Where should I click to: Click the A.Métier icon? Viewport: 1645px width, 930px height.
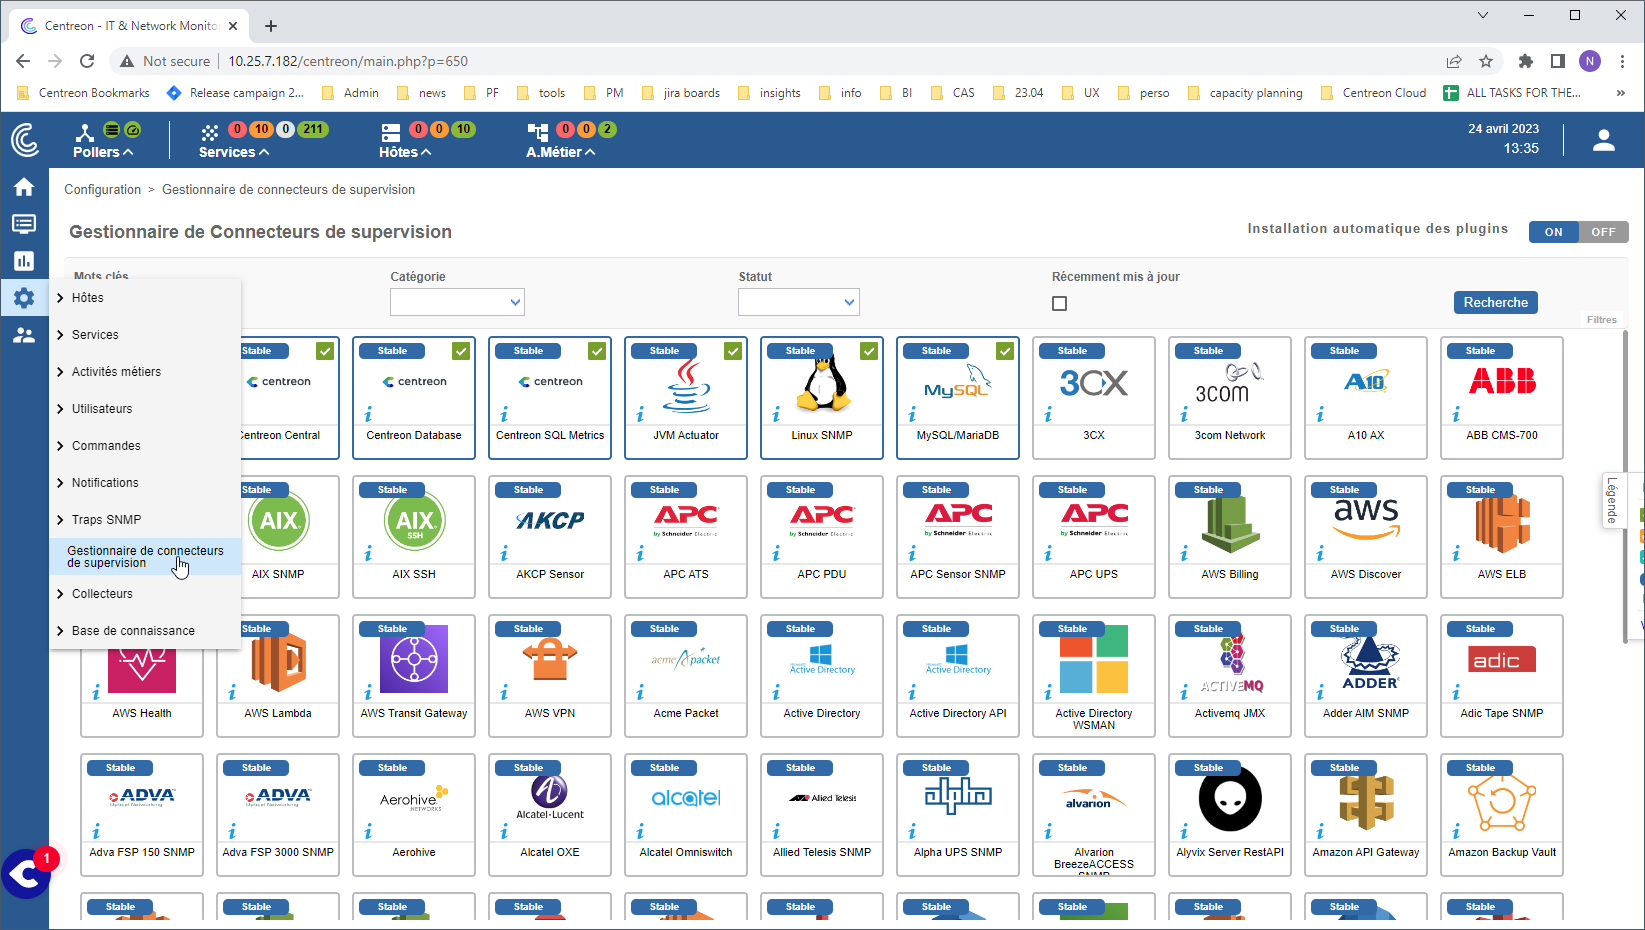(538, 132)
